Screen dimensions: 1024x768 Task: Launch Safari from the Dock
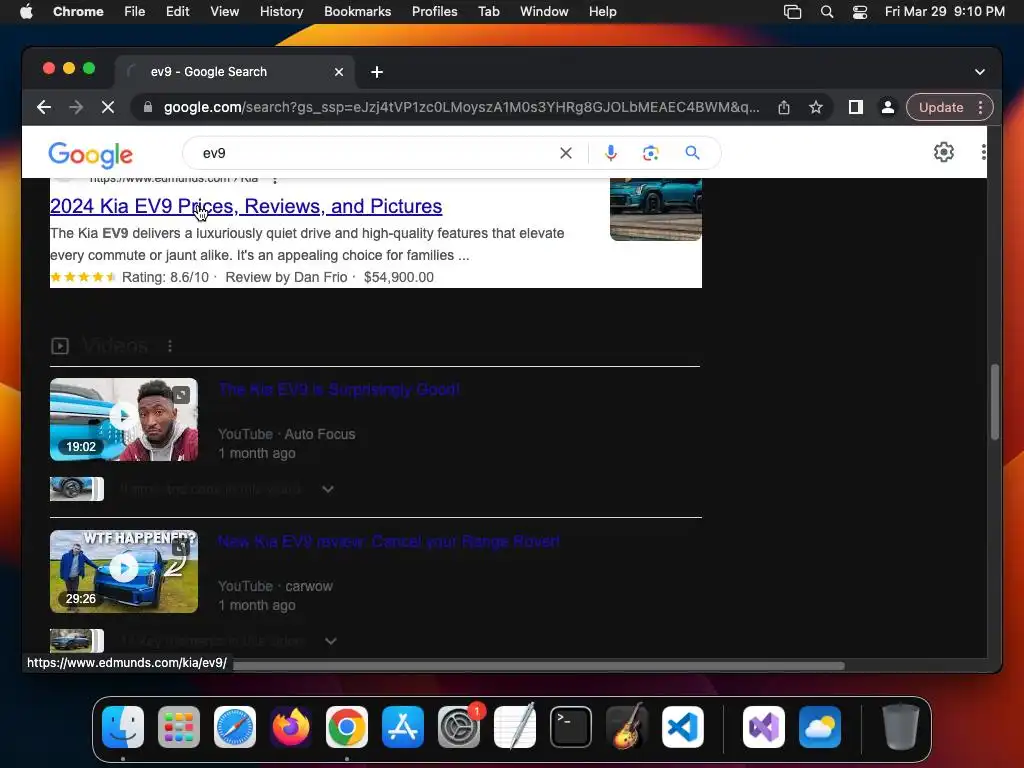point(235,727)
